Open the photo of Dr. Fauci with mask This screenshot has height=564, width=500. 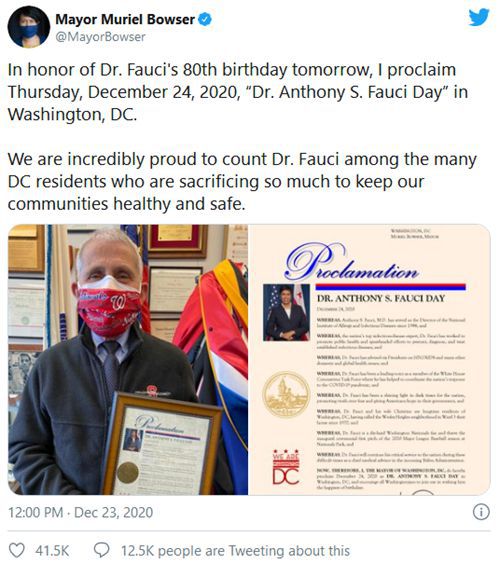pyautogui.click(x=128, y=360)
